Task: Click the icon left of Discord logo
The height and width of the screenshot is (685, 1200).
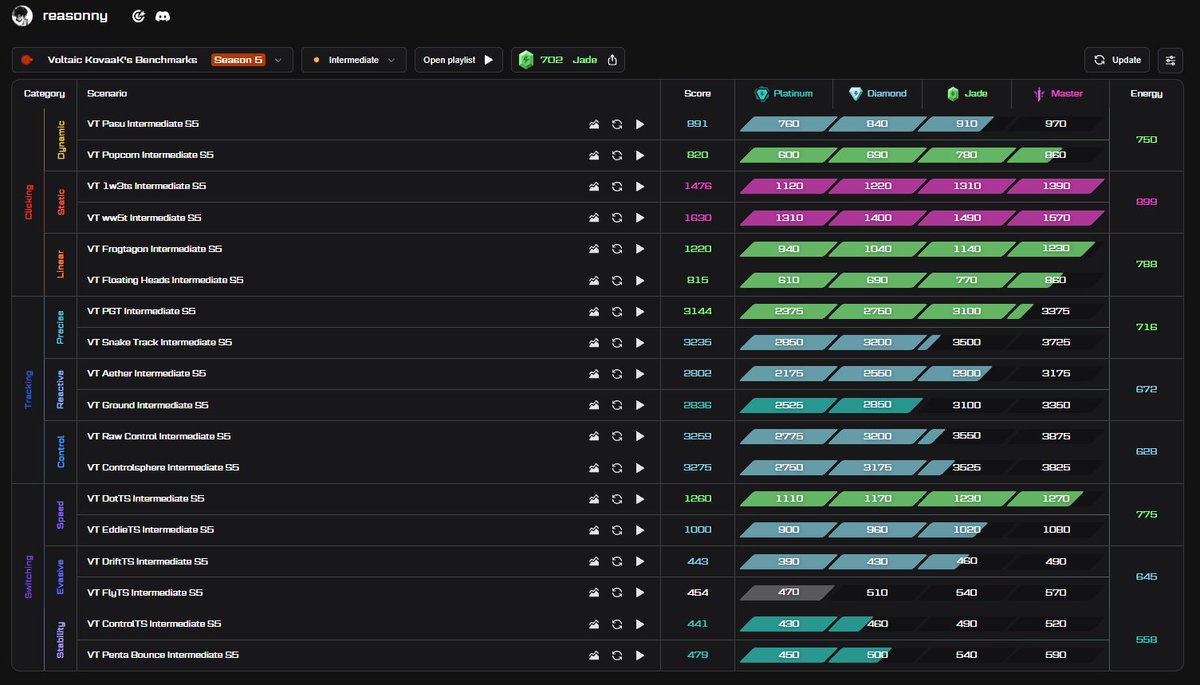Action: point(139,17)
